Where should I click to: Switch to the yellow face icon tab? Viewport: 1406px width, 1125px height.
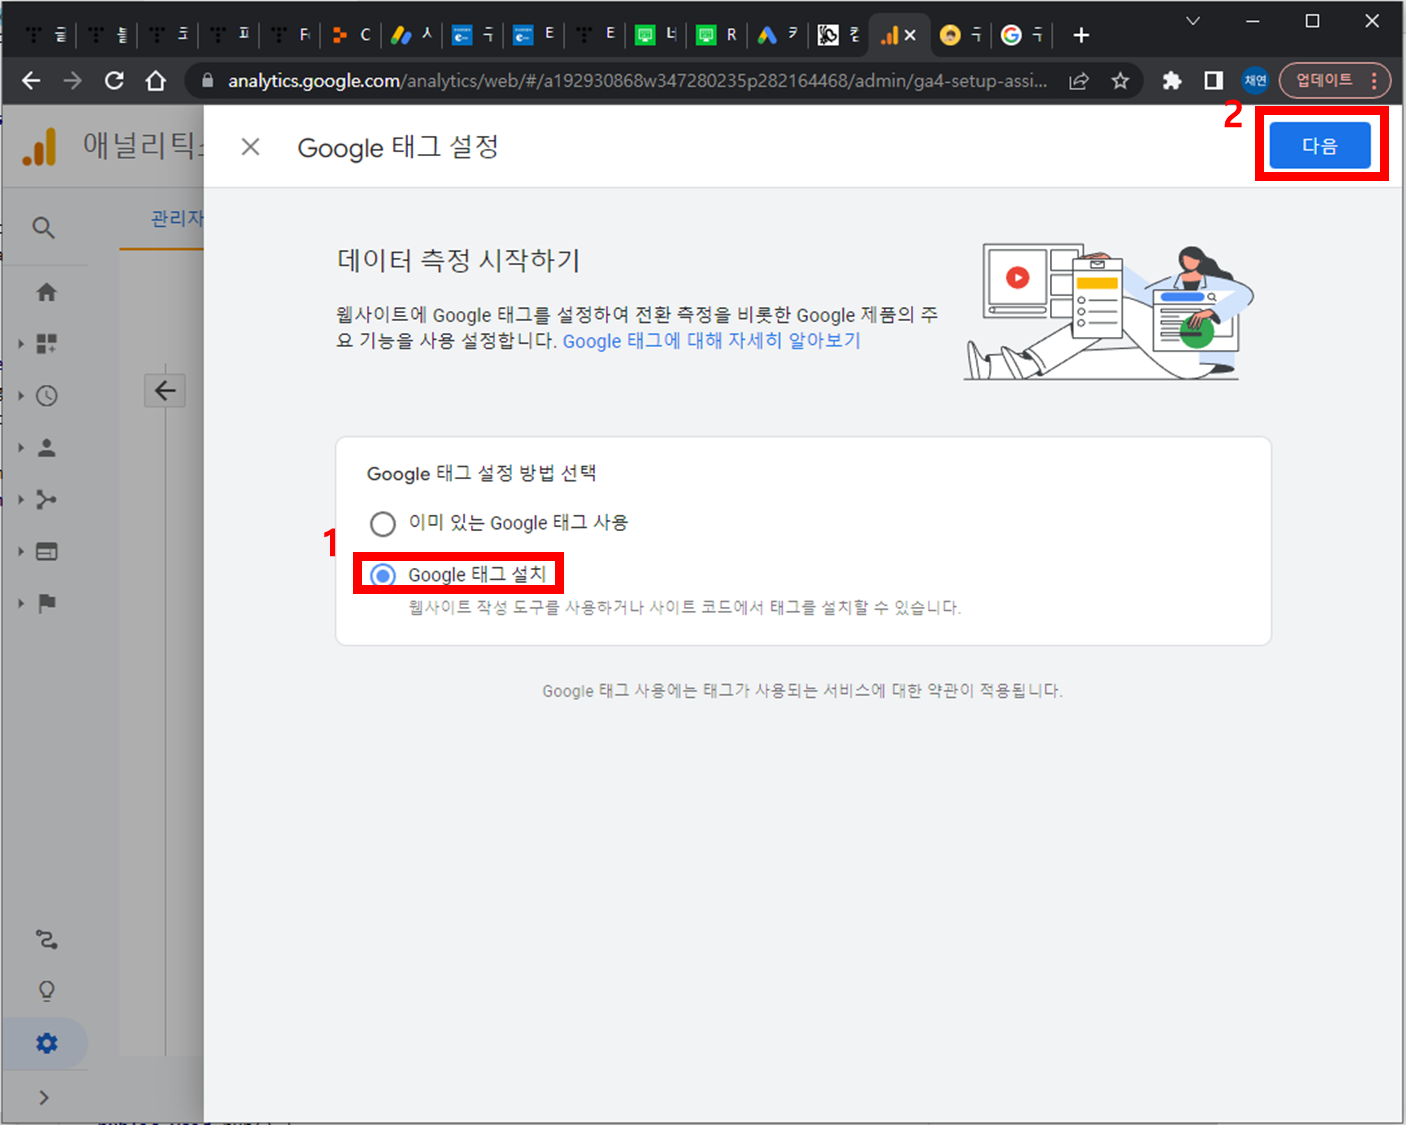click(x=960, y=35)
